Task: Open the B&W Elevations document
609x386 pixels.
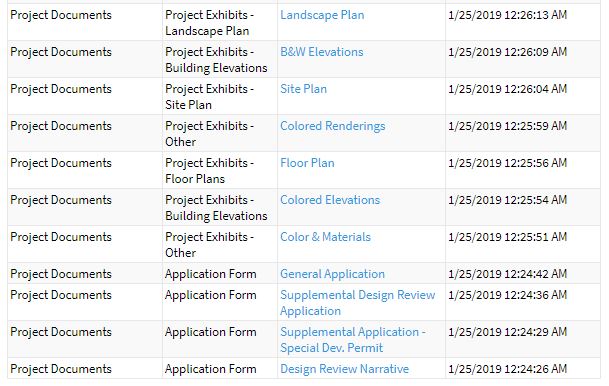Action: (322, 52)
